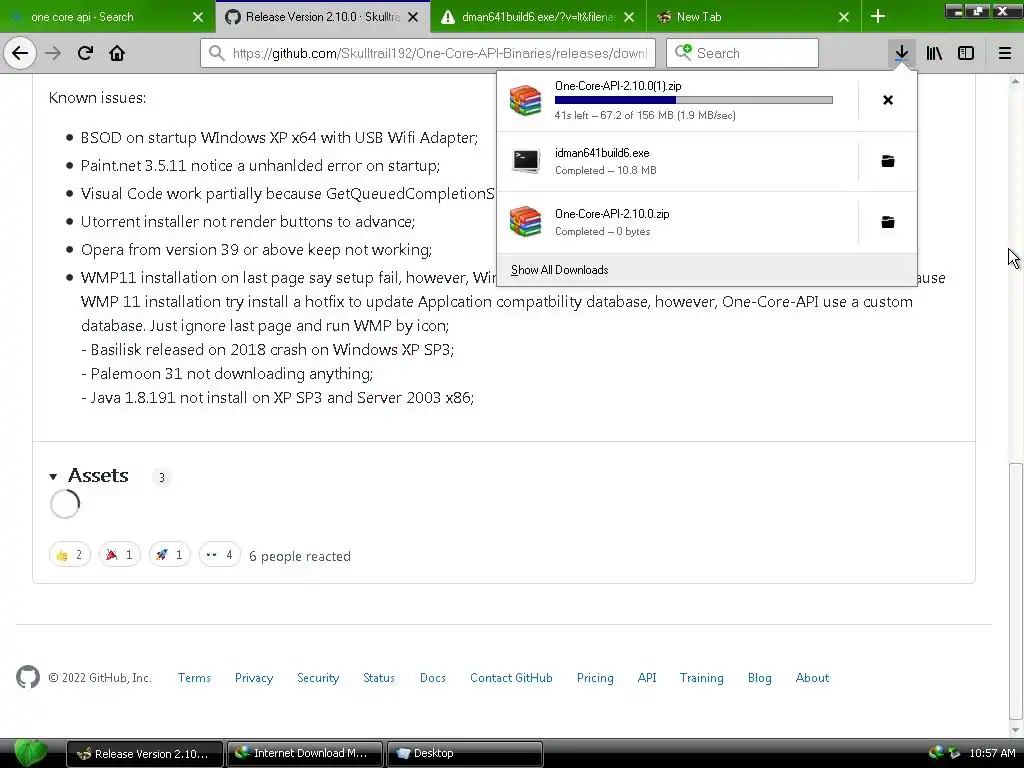Image resolution: width=1024 pixels, height=768 pixels.
Task: Switch to the New Tab tab
Action: pyautogui.click(x=753, y=17)
